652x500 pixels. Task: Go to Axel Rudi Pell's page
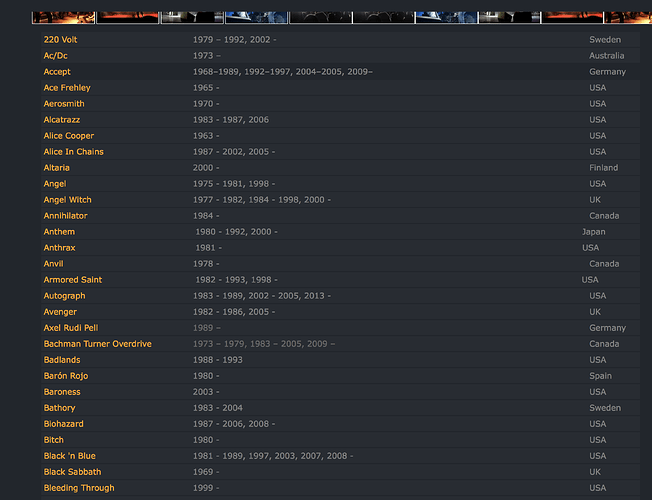[x=71, y=328]
